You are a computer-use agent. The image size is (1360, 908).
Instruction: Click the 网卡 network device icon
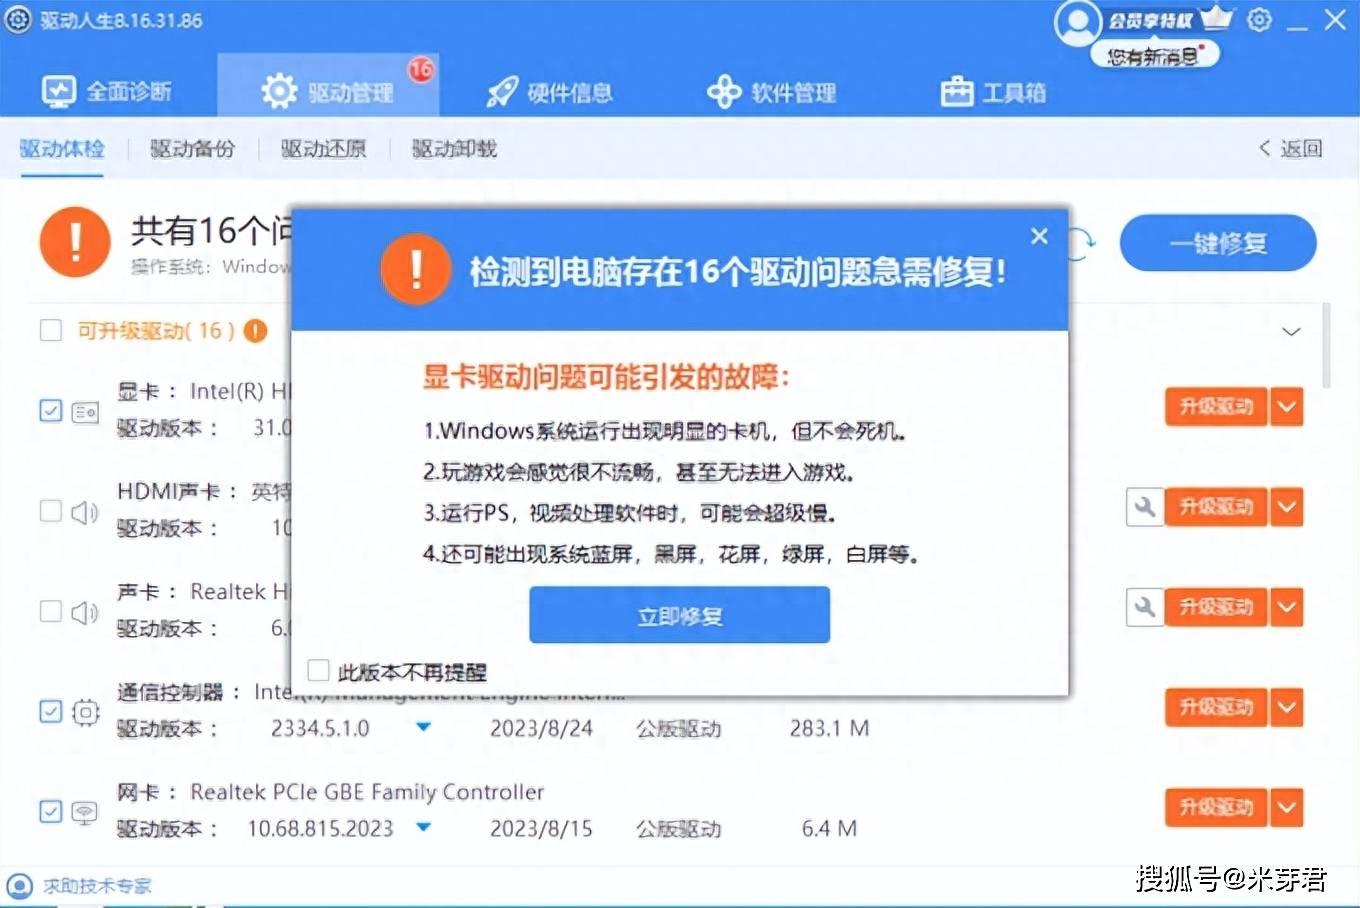tap(85, 812)
